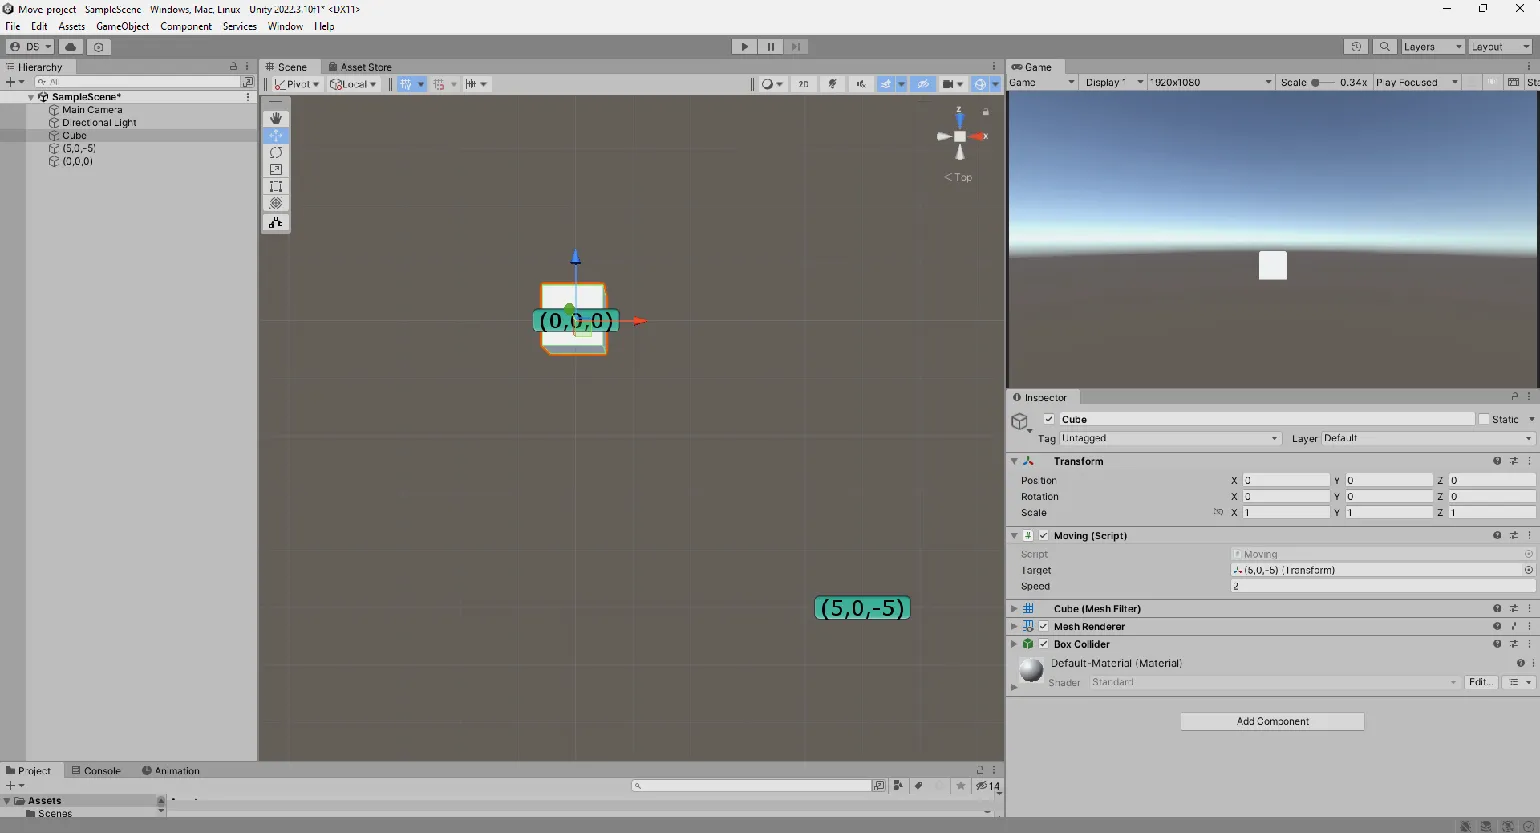Click the Speed input field in Moving script

[1380, 587]
